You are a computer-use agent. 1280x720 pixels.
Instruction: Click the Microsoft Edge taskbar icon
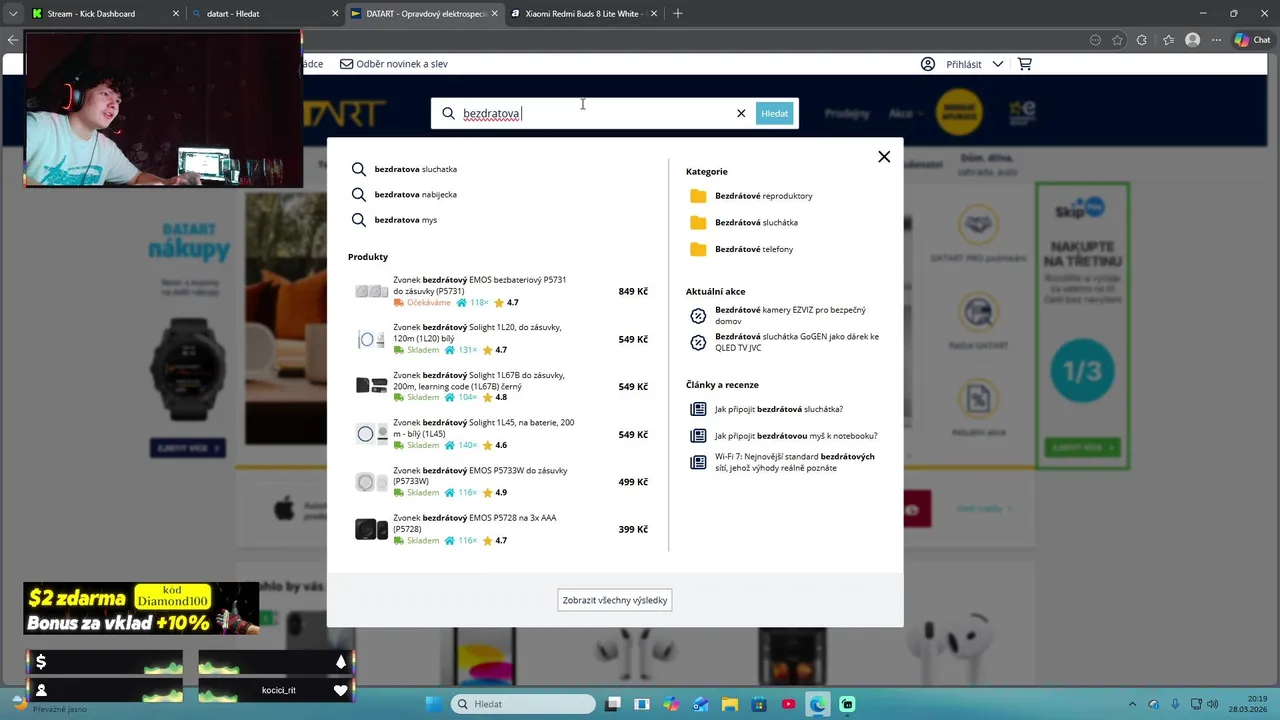818,704
